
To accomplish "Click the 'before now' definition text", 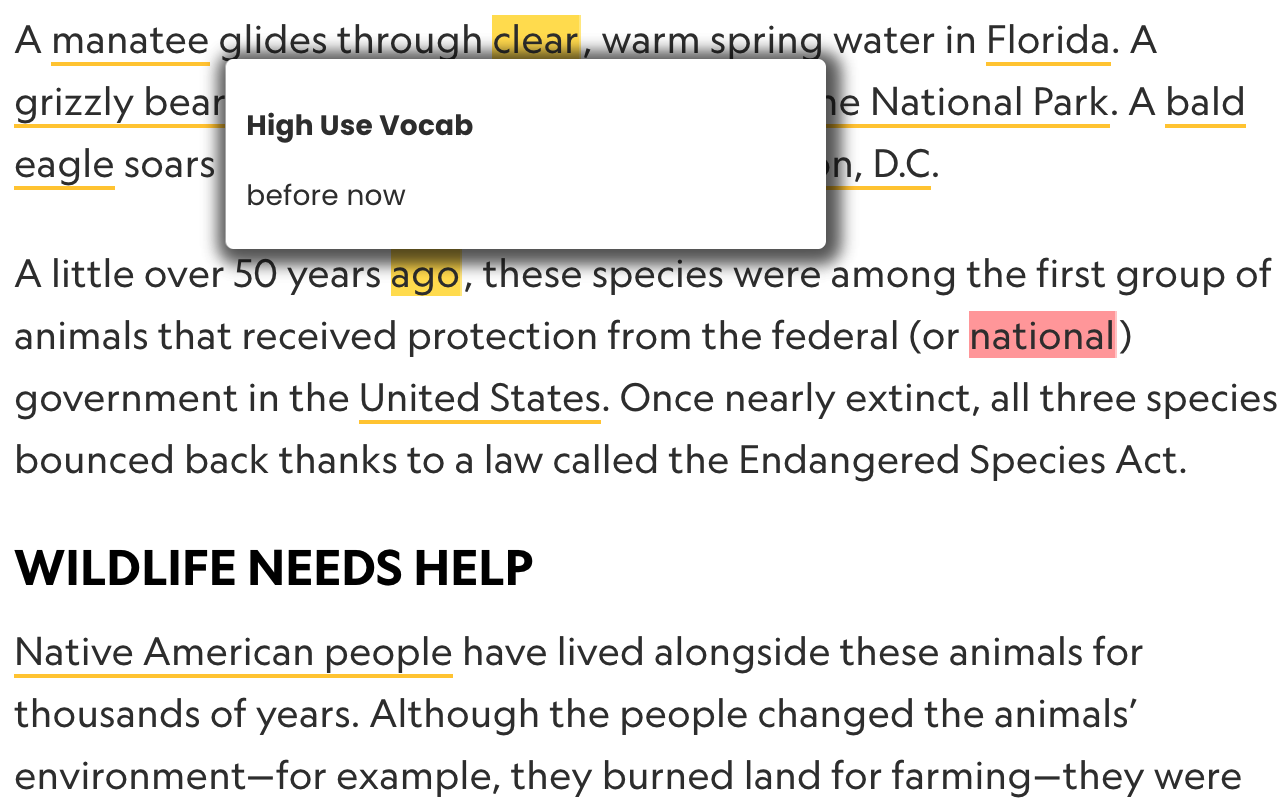I will [x=326, y=195].
